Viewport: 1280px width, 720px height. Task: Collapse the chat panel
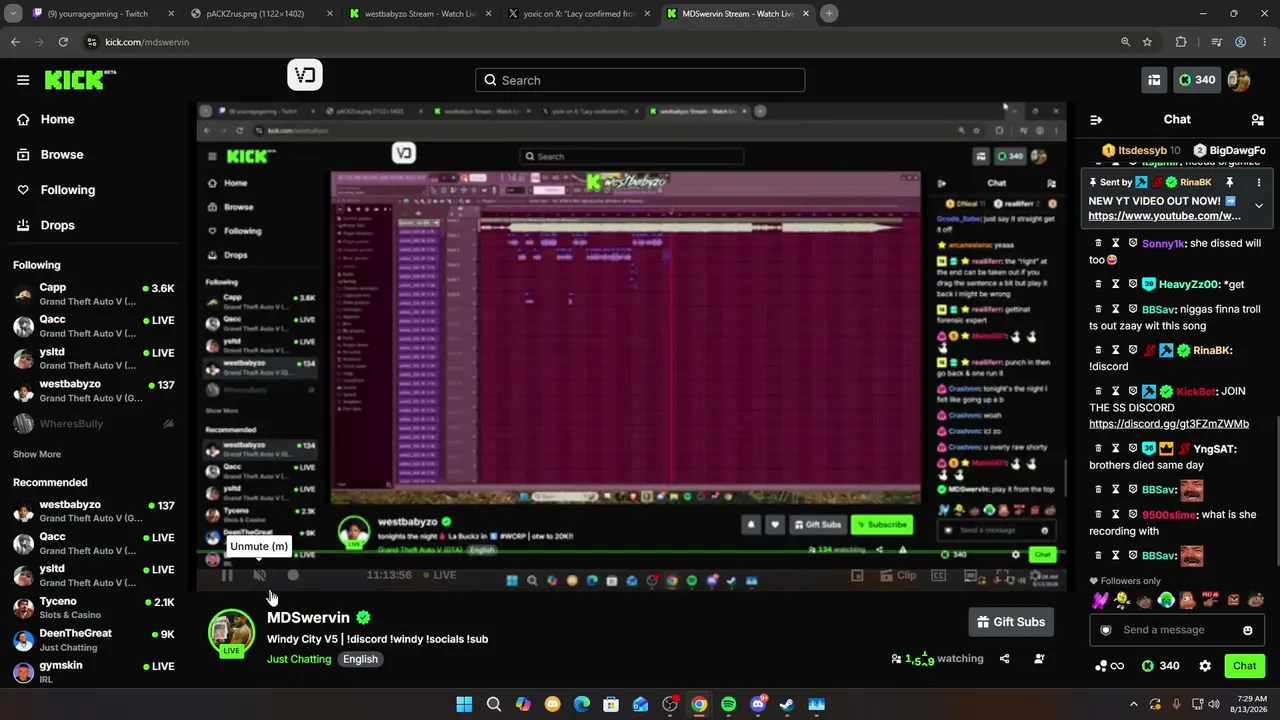click(x=1096, y=120)
